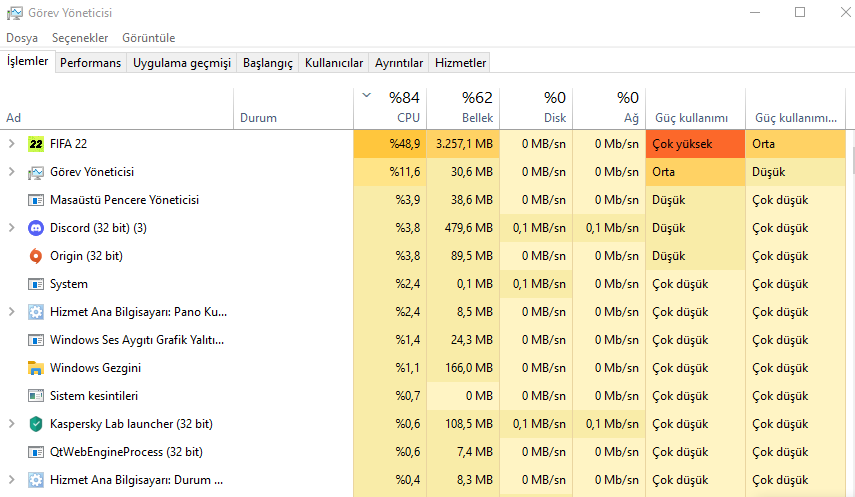Switch to the Kullanıcılar tab
Viewport: 855px width, 497px height.
pos(334,63)
